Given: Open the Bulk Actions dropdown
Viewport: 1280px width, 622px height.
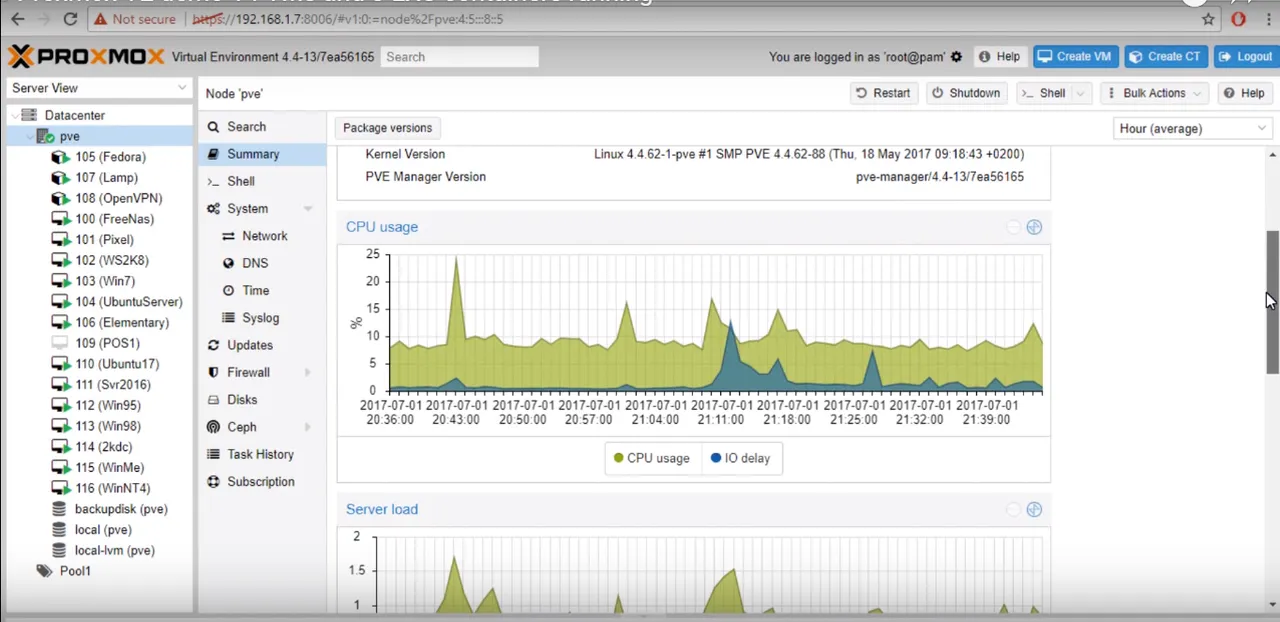Looking at the screenshot, I should coord(1154,93).
